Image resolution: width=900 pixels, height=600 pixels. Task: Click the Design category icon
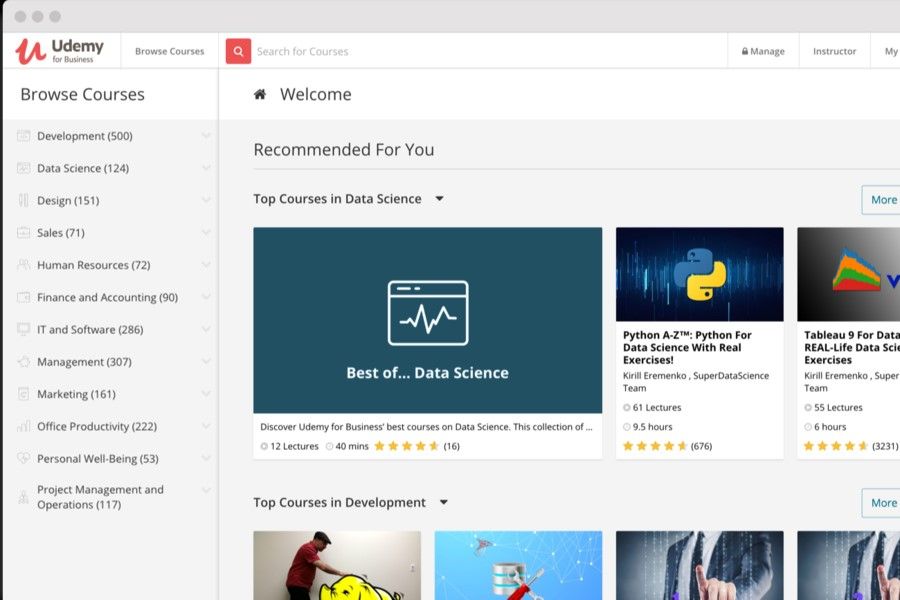[x=22, y=200]
